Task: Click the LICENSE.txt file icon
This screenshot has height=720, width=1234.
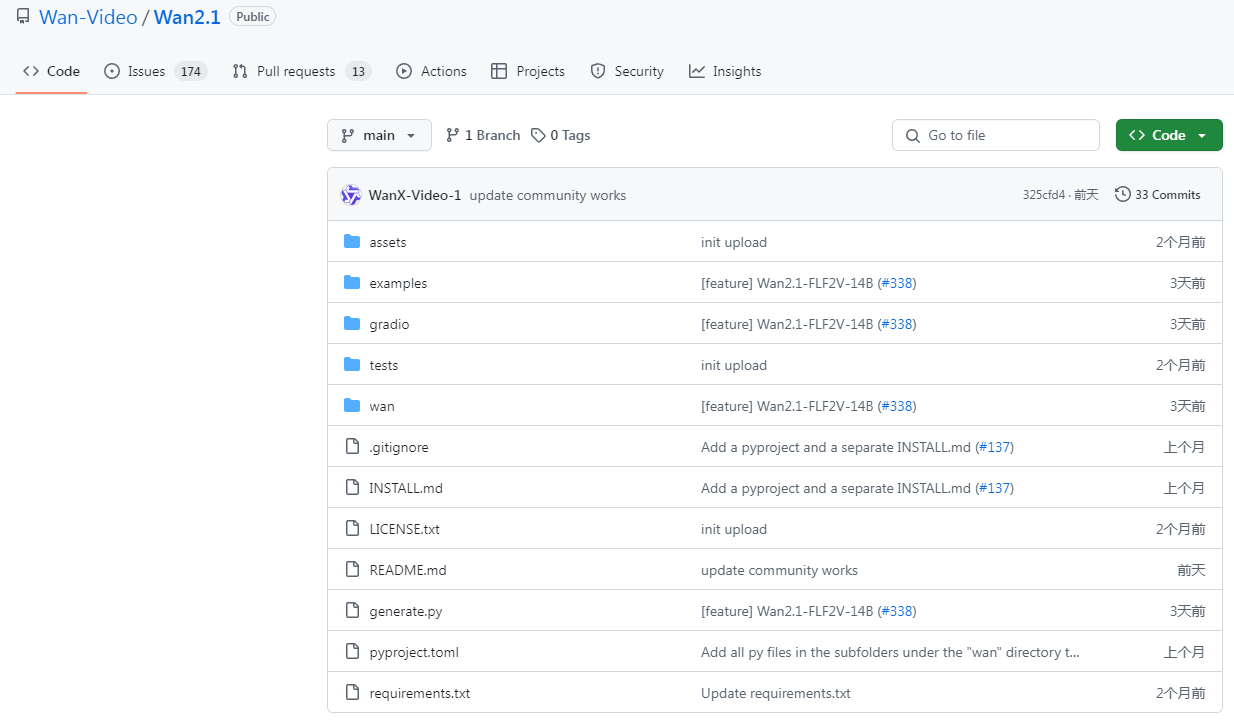Action: pyautogui.click(x=352, y=529)
